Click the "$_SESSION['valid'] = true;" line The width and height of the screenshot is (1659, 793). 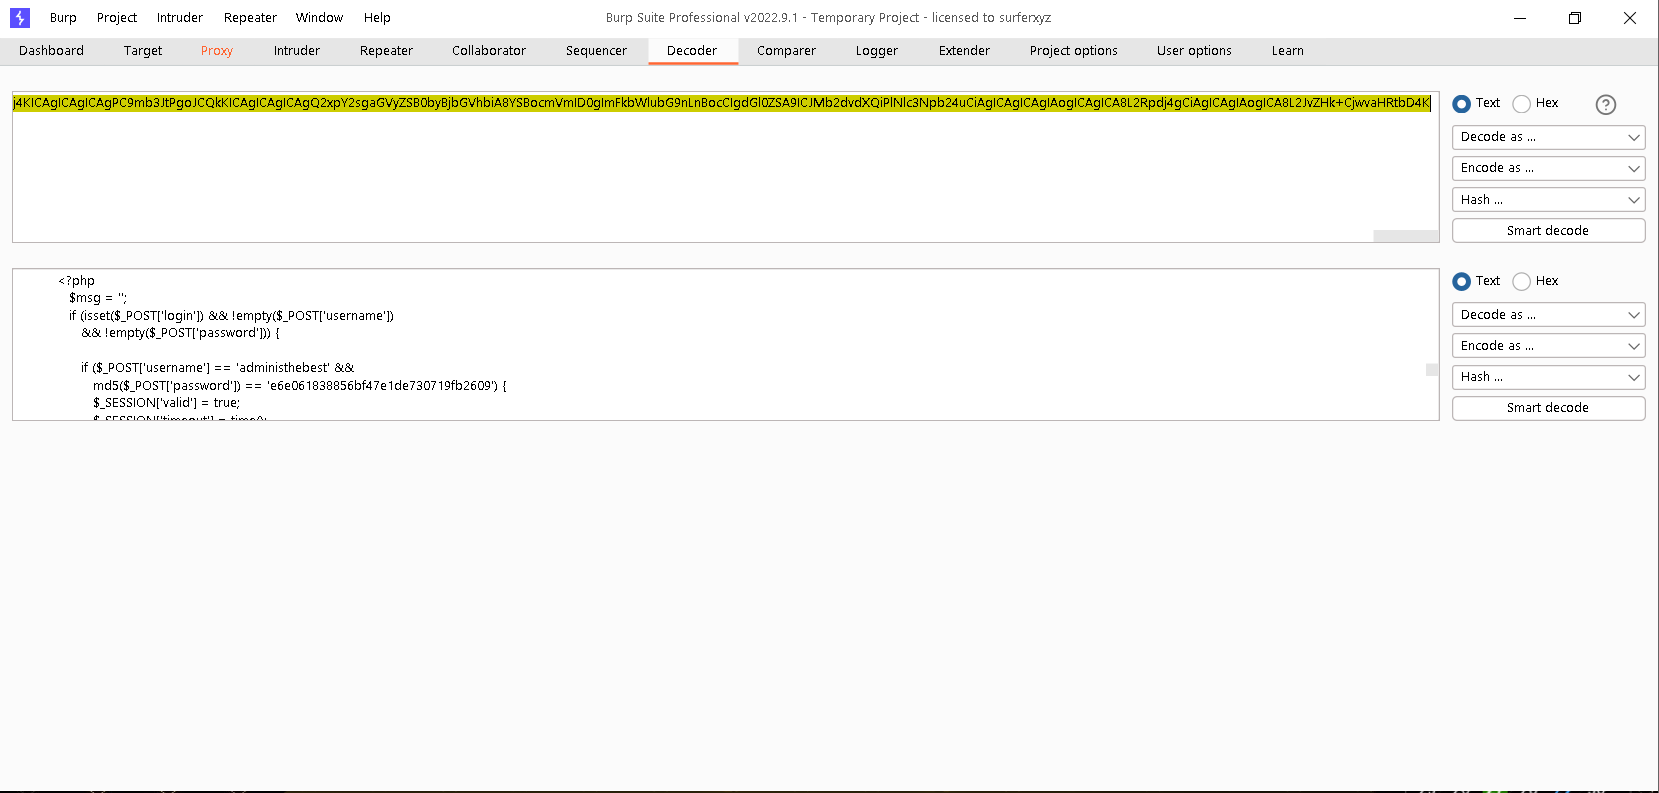click(x=166, y=403)
